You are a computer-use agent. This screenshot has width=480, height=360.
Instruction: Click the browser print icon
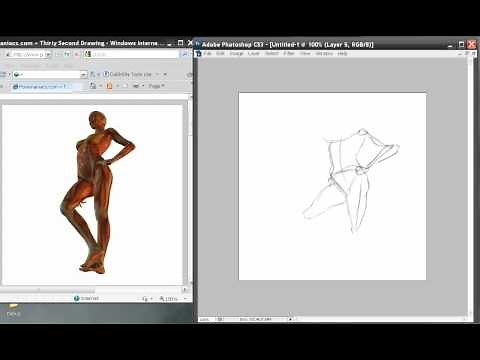(136, 86)
